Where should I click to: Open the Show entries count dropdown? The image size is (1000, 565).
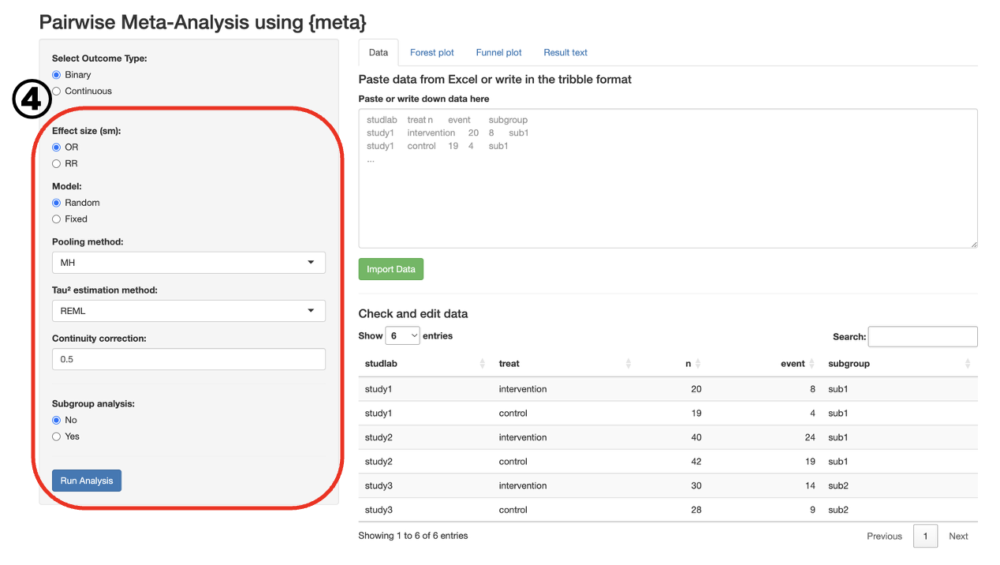coord(402,336)
